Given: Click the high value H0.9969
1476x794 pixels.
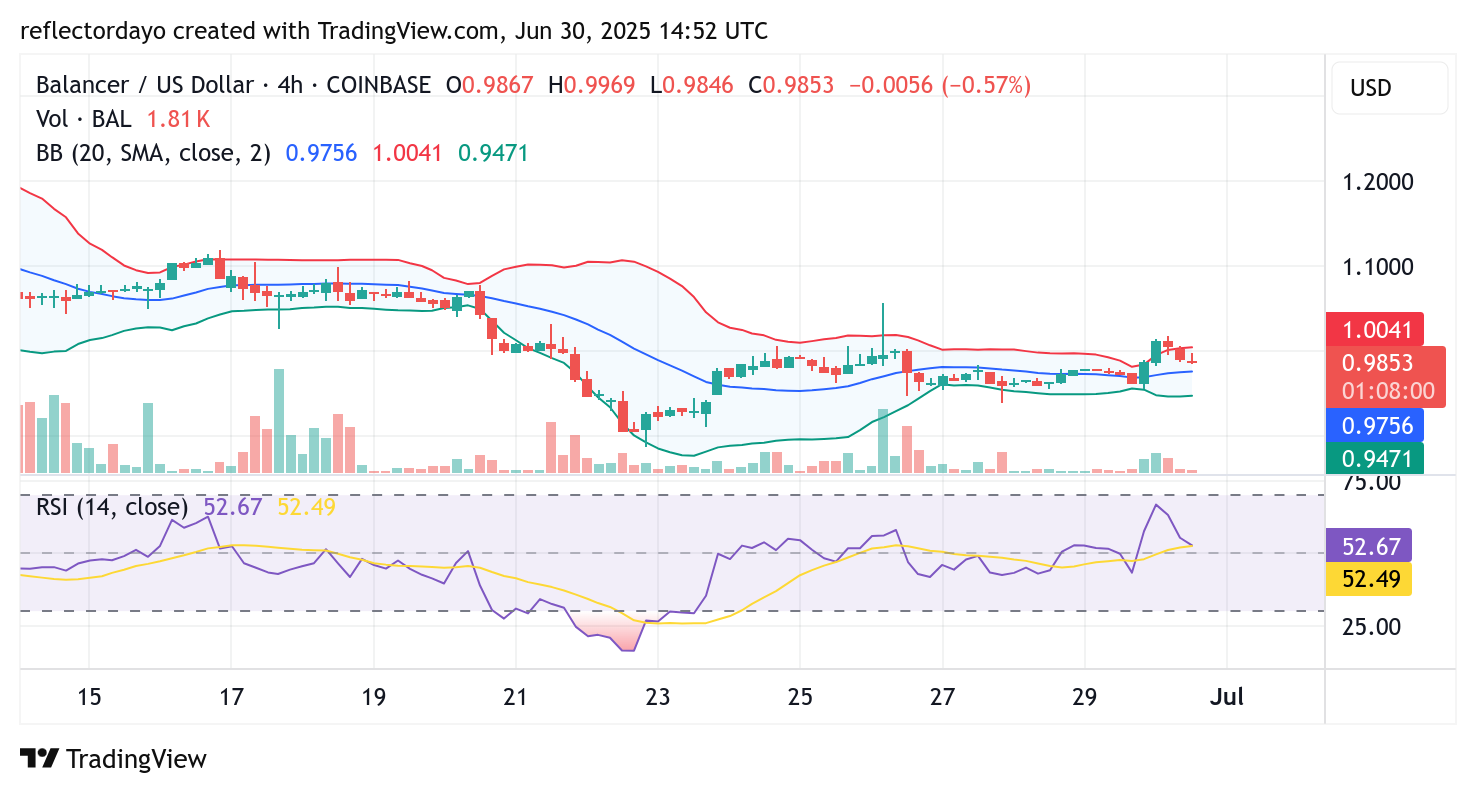Looking at the screenshot, I should [591, 85].
